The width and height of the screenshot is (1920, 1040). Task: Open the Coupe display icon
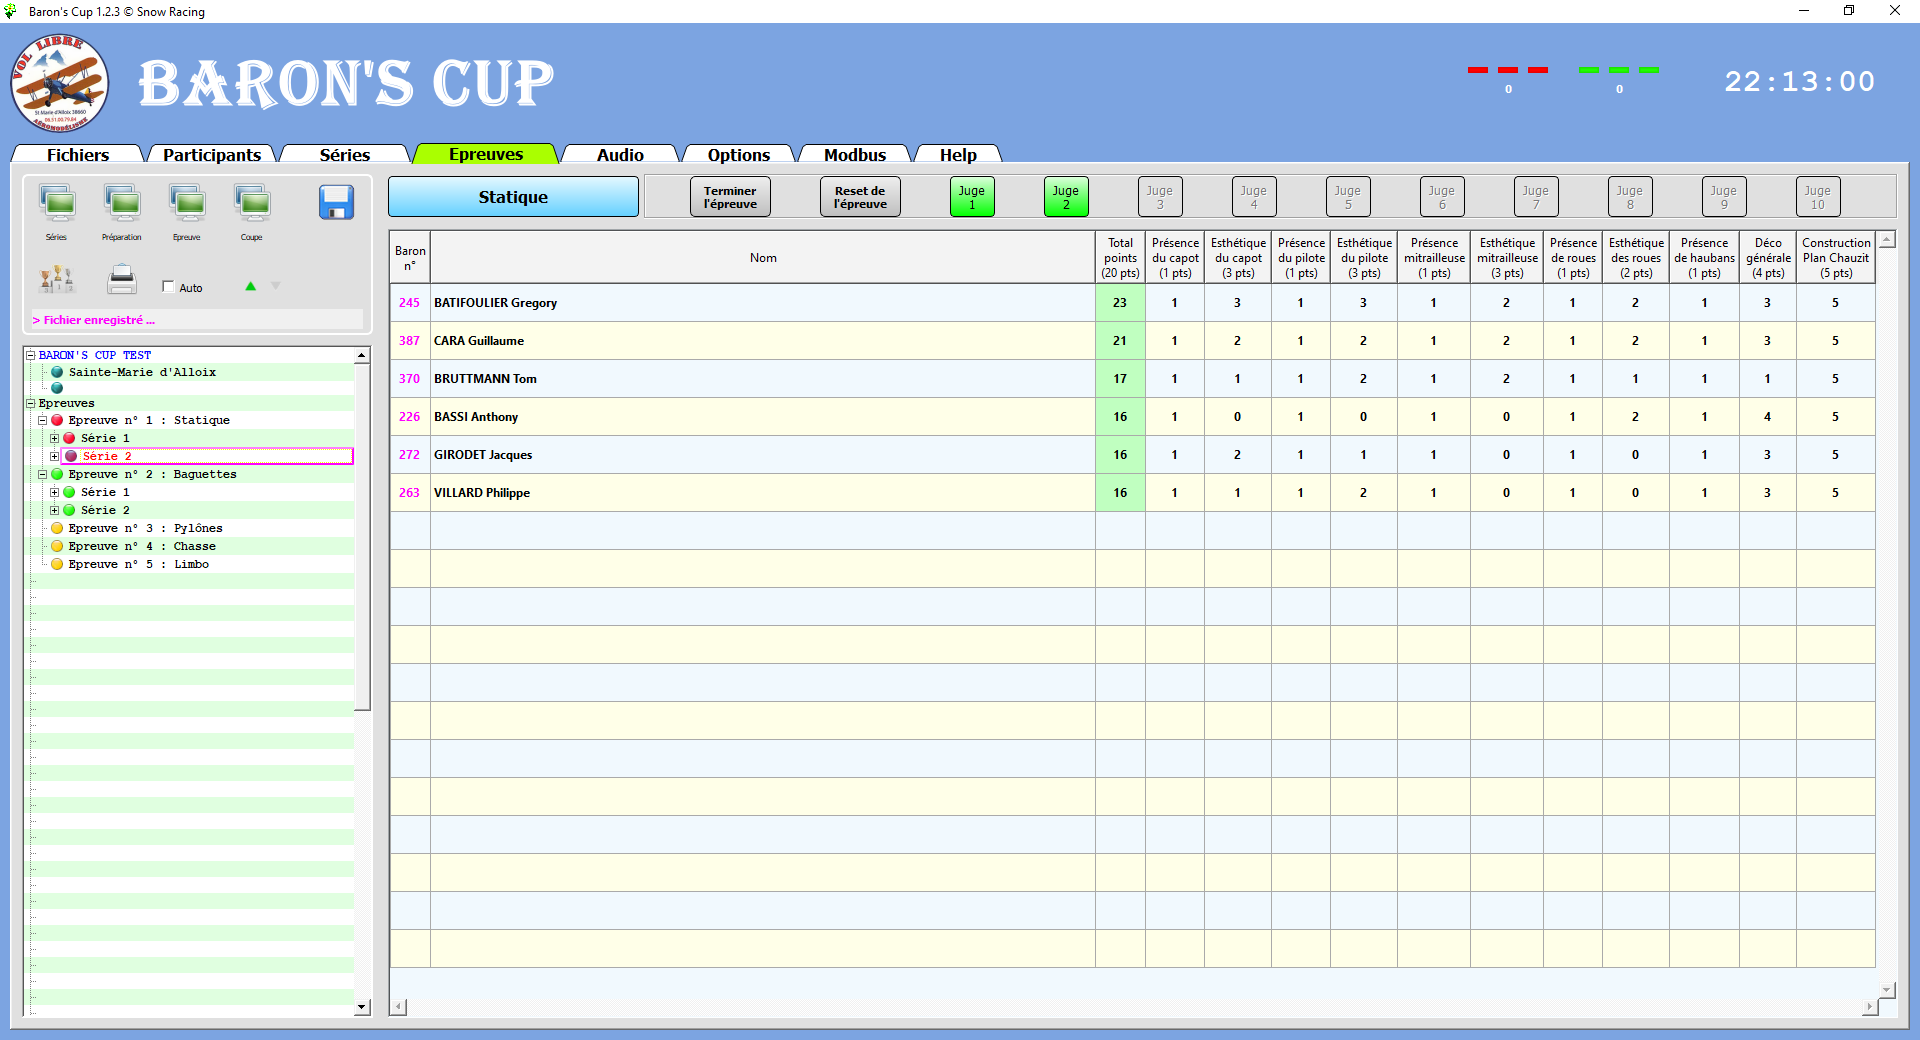251,205
